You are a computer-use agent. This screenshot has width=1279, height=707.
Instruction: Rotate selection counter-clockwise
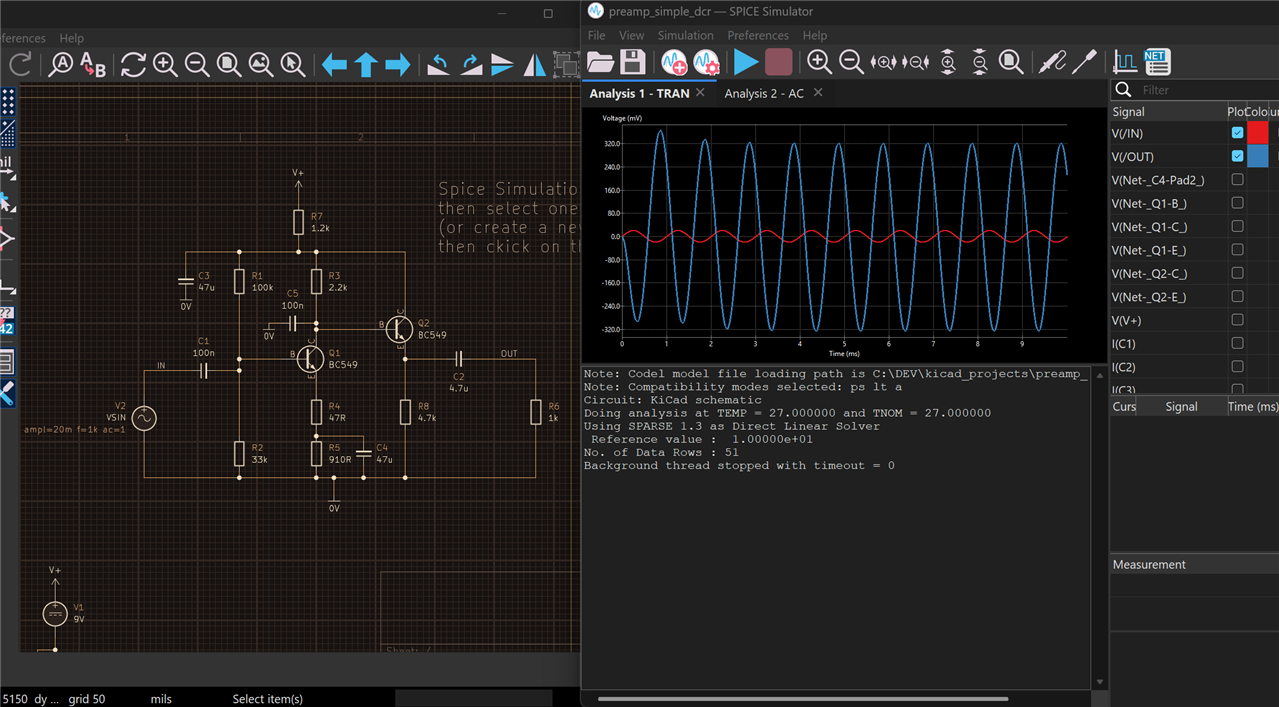click(x=438, y=66)
